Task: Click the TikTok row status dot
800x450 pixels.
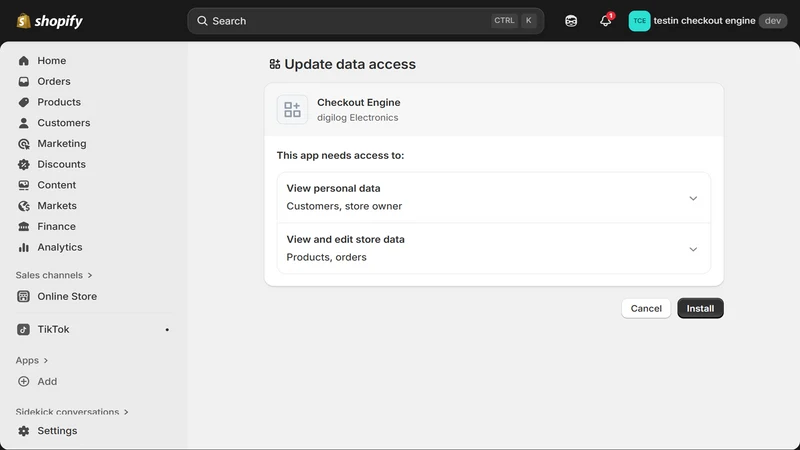Action: [167, 330]
